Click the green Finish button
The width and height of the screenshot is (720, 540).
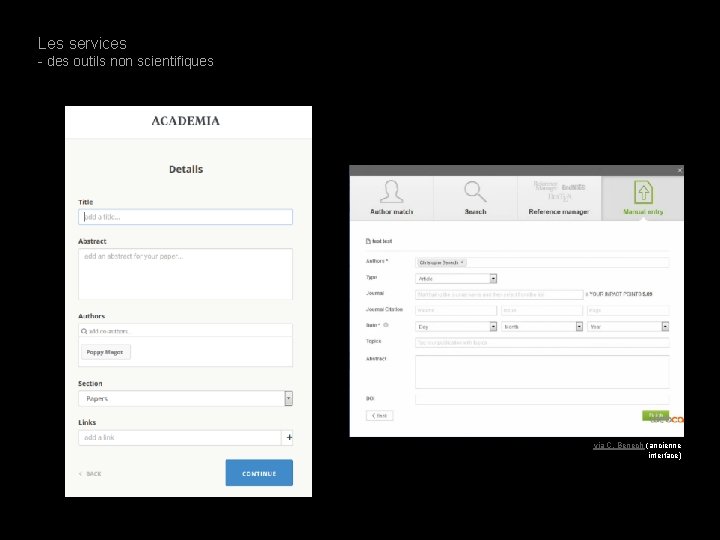coord(655,415)
